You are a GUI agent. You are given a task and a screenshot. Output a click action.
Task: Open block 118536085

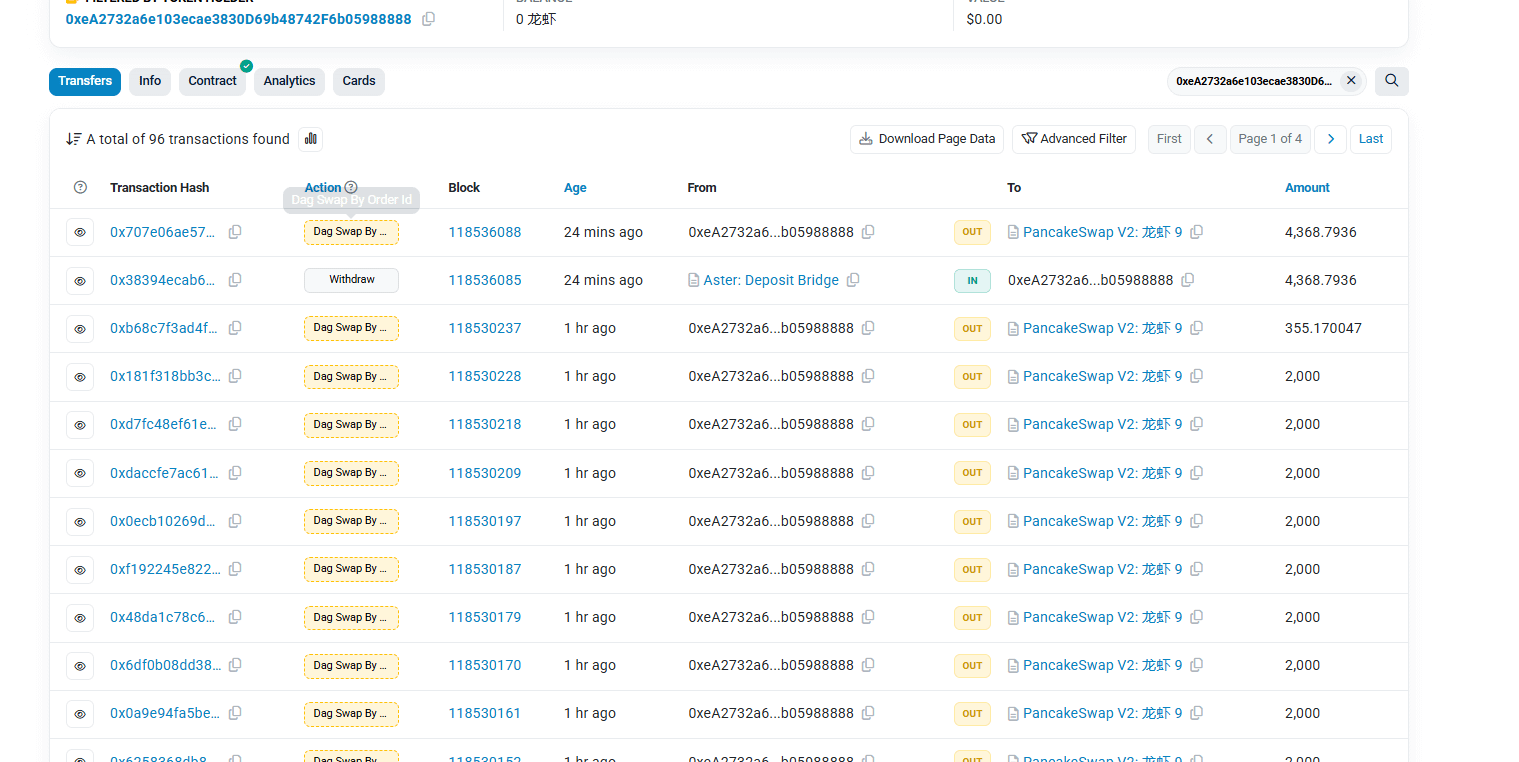click(x=485, y=280)
